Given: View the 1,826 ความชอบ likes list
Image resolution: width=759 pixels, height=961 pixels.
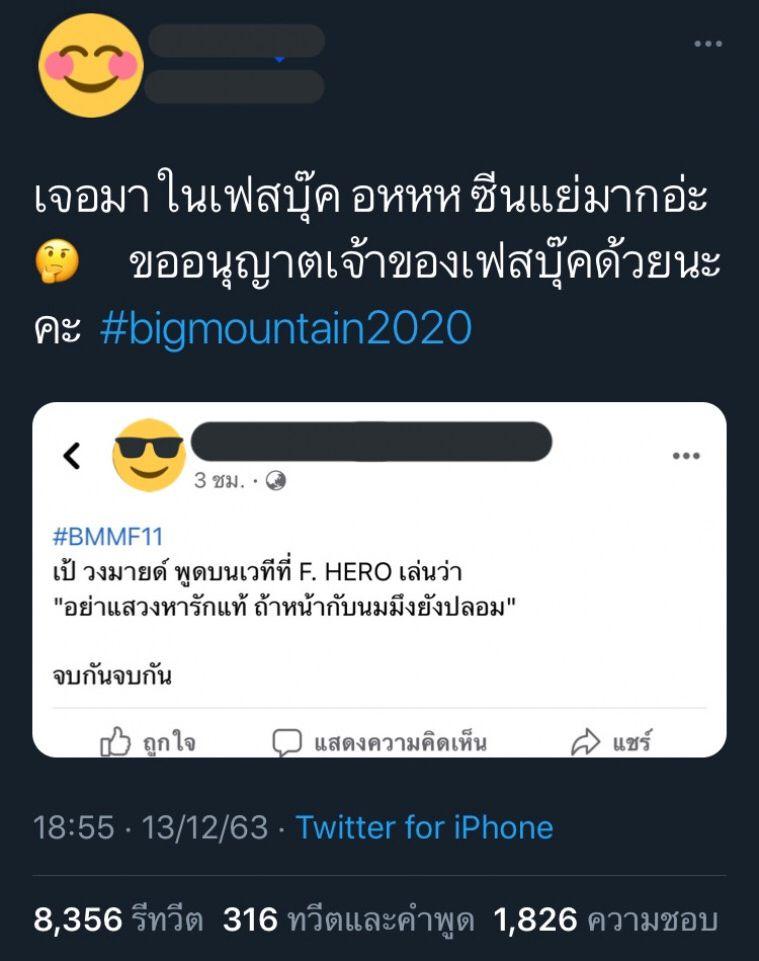Looking at the screenshot, I should (x=606, y=919).
